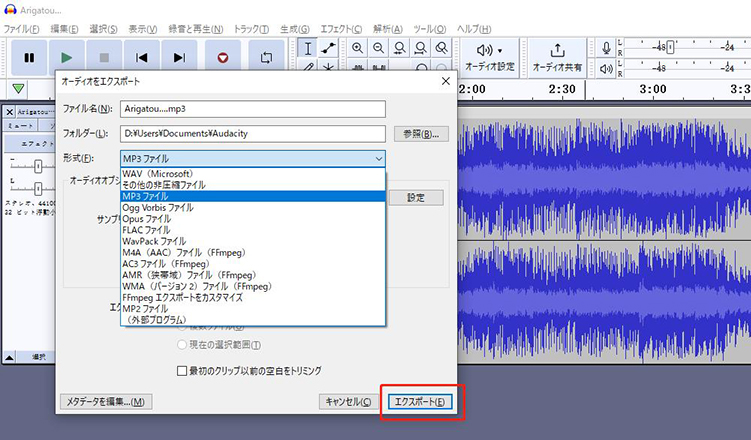Viewport: 751px width, 440px height.
Task: Open the Arigatou track name menu
Action: [x=35, y=112]
